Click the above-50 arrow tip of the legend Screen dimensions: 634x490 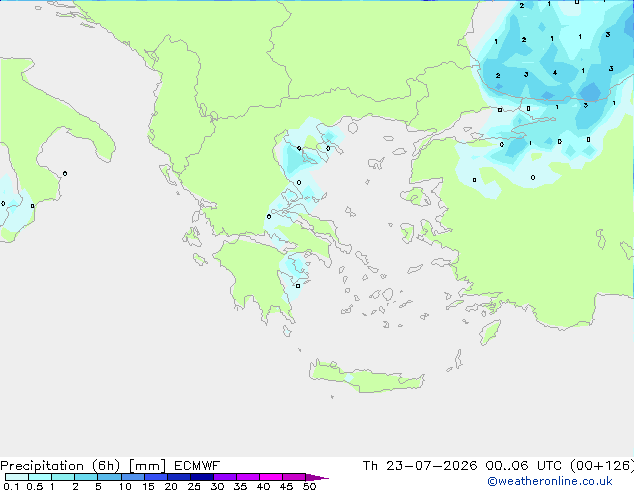click(317, 477)
